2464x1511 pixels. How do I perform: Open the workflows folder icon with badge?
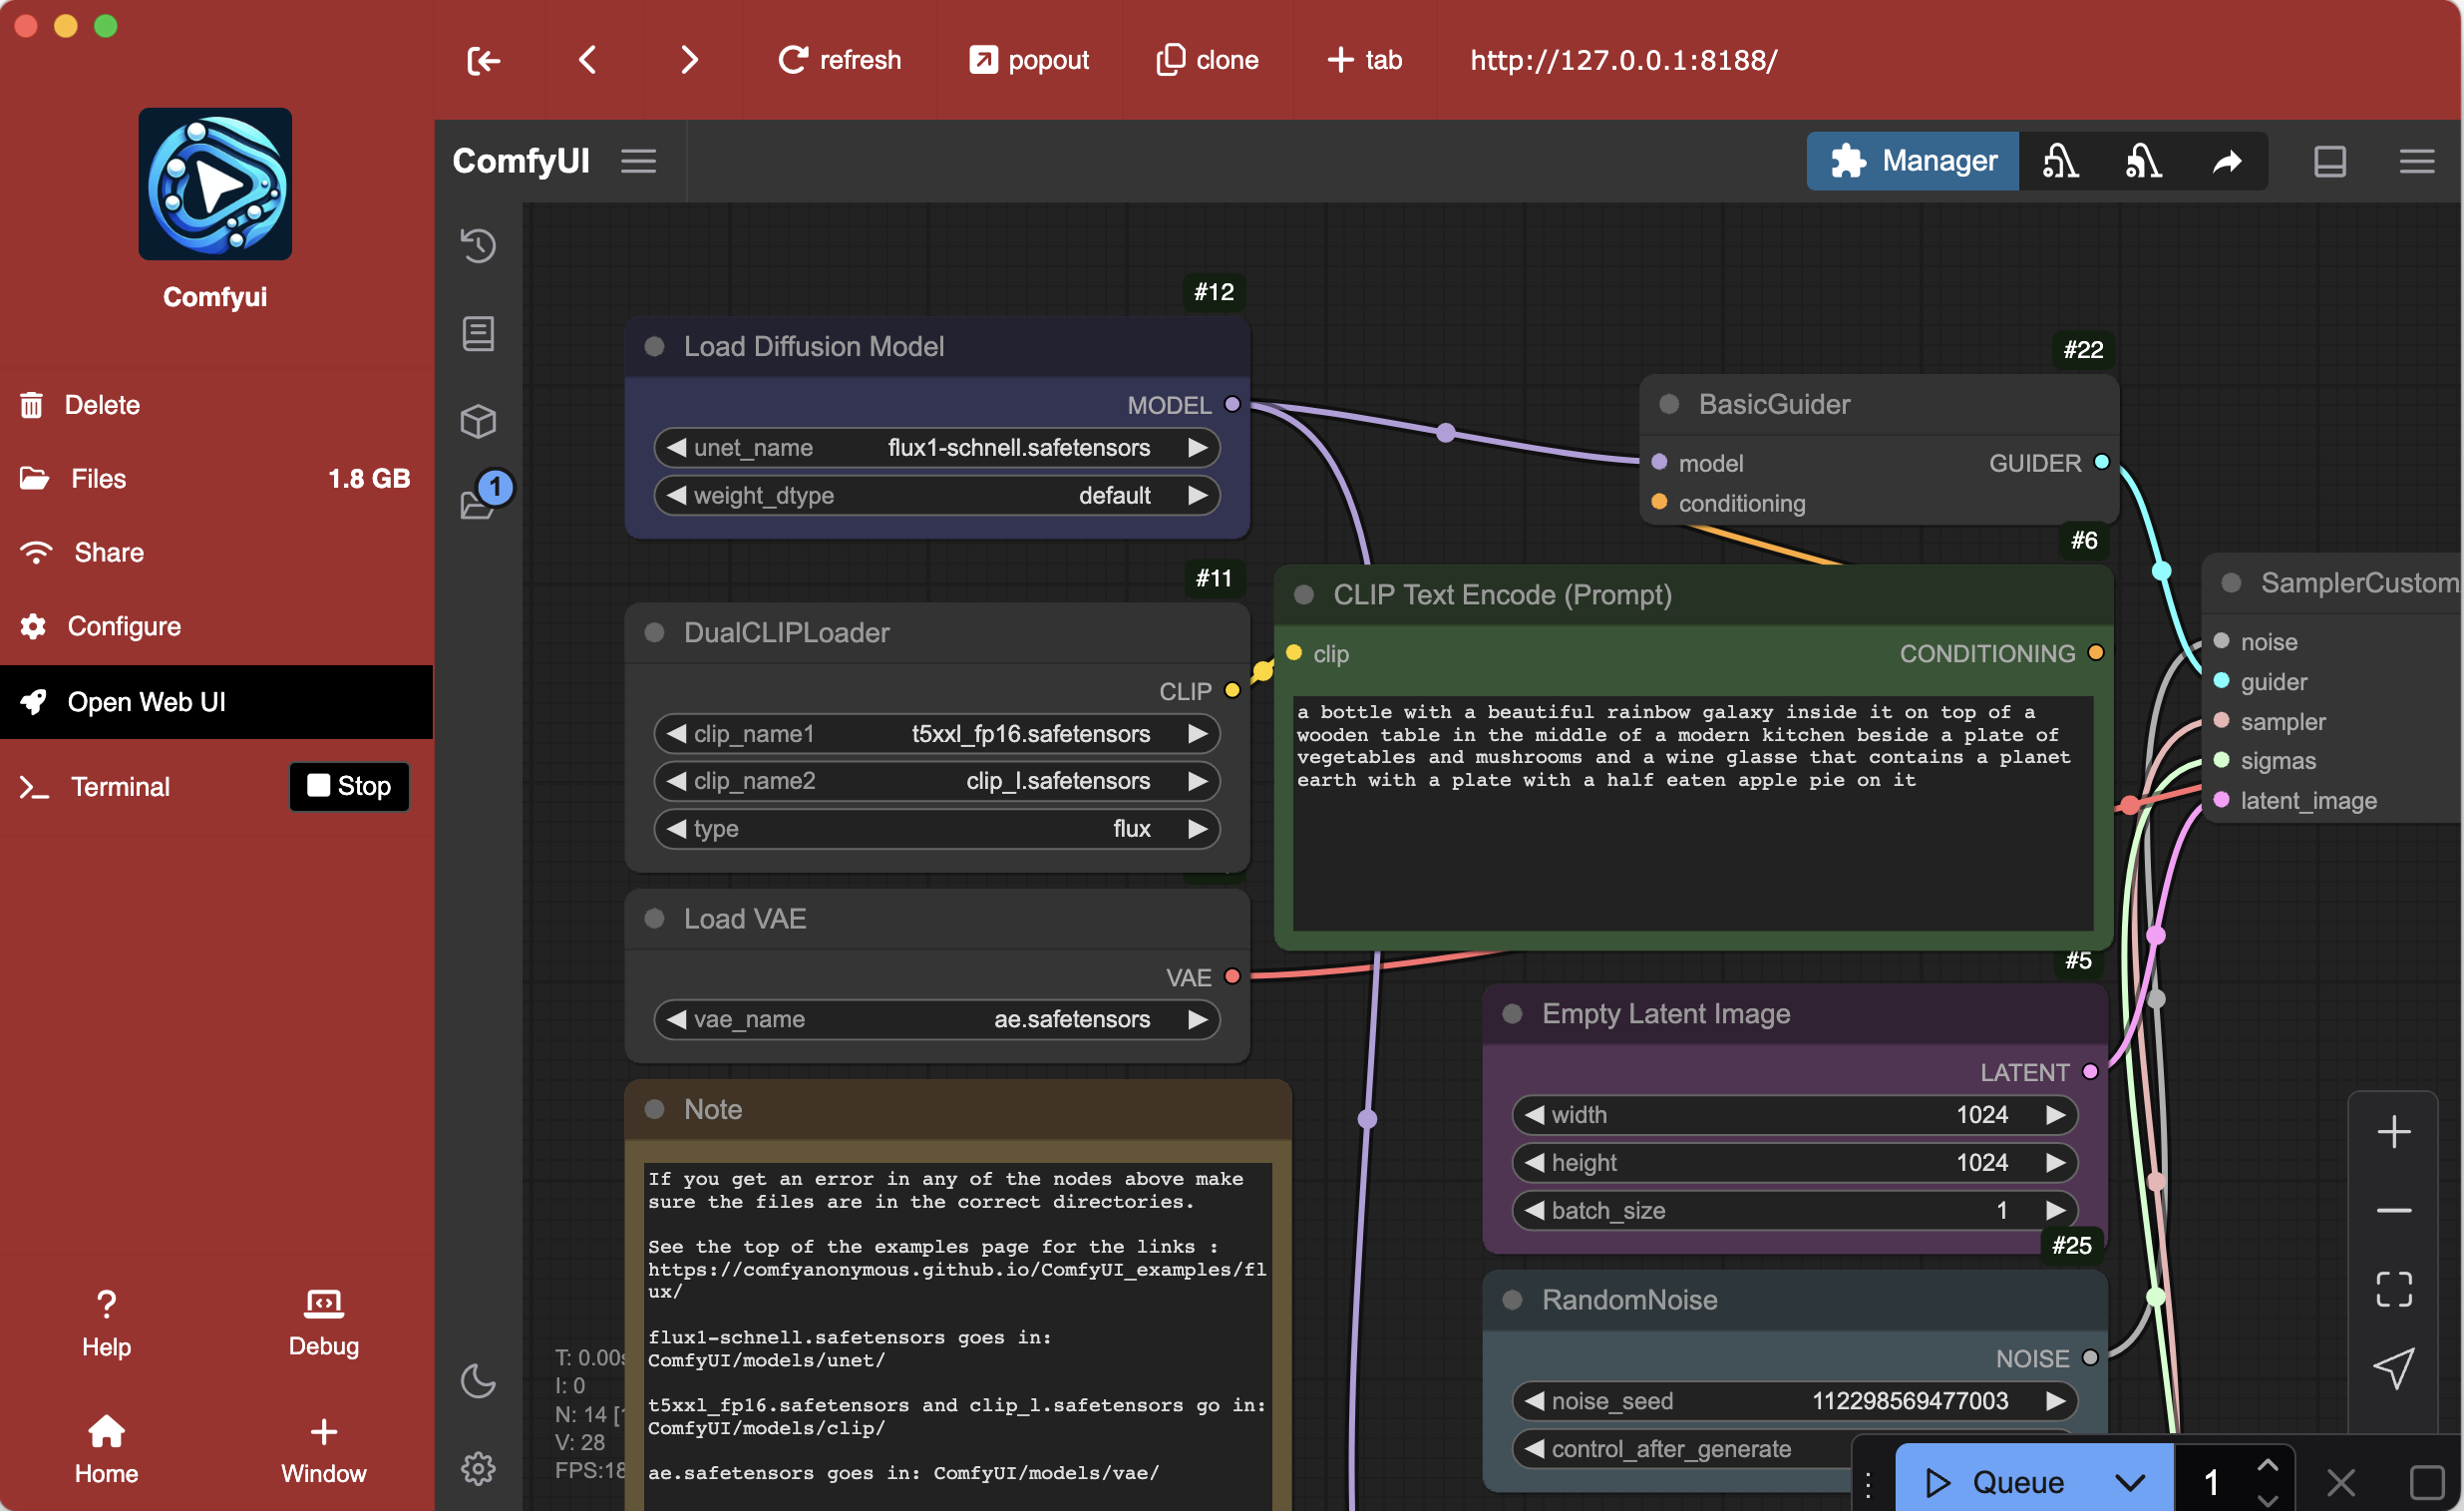tap(478, 503)
